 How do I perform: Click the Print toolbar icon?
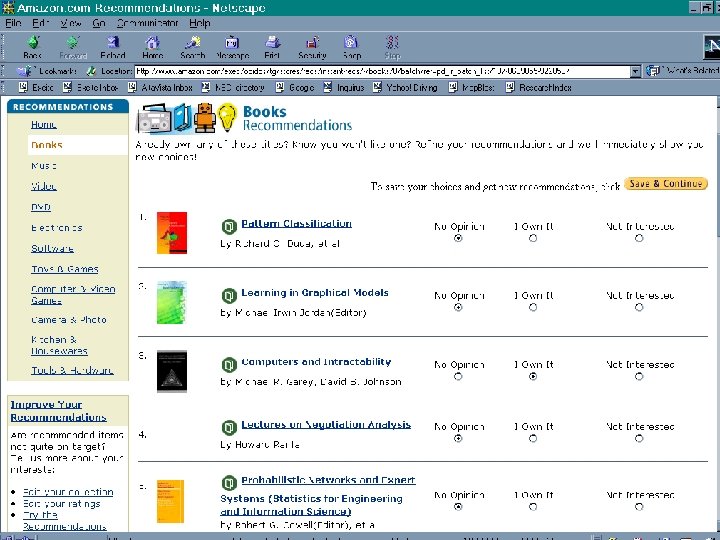click(272, 48)
